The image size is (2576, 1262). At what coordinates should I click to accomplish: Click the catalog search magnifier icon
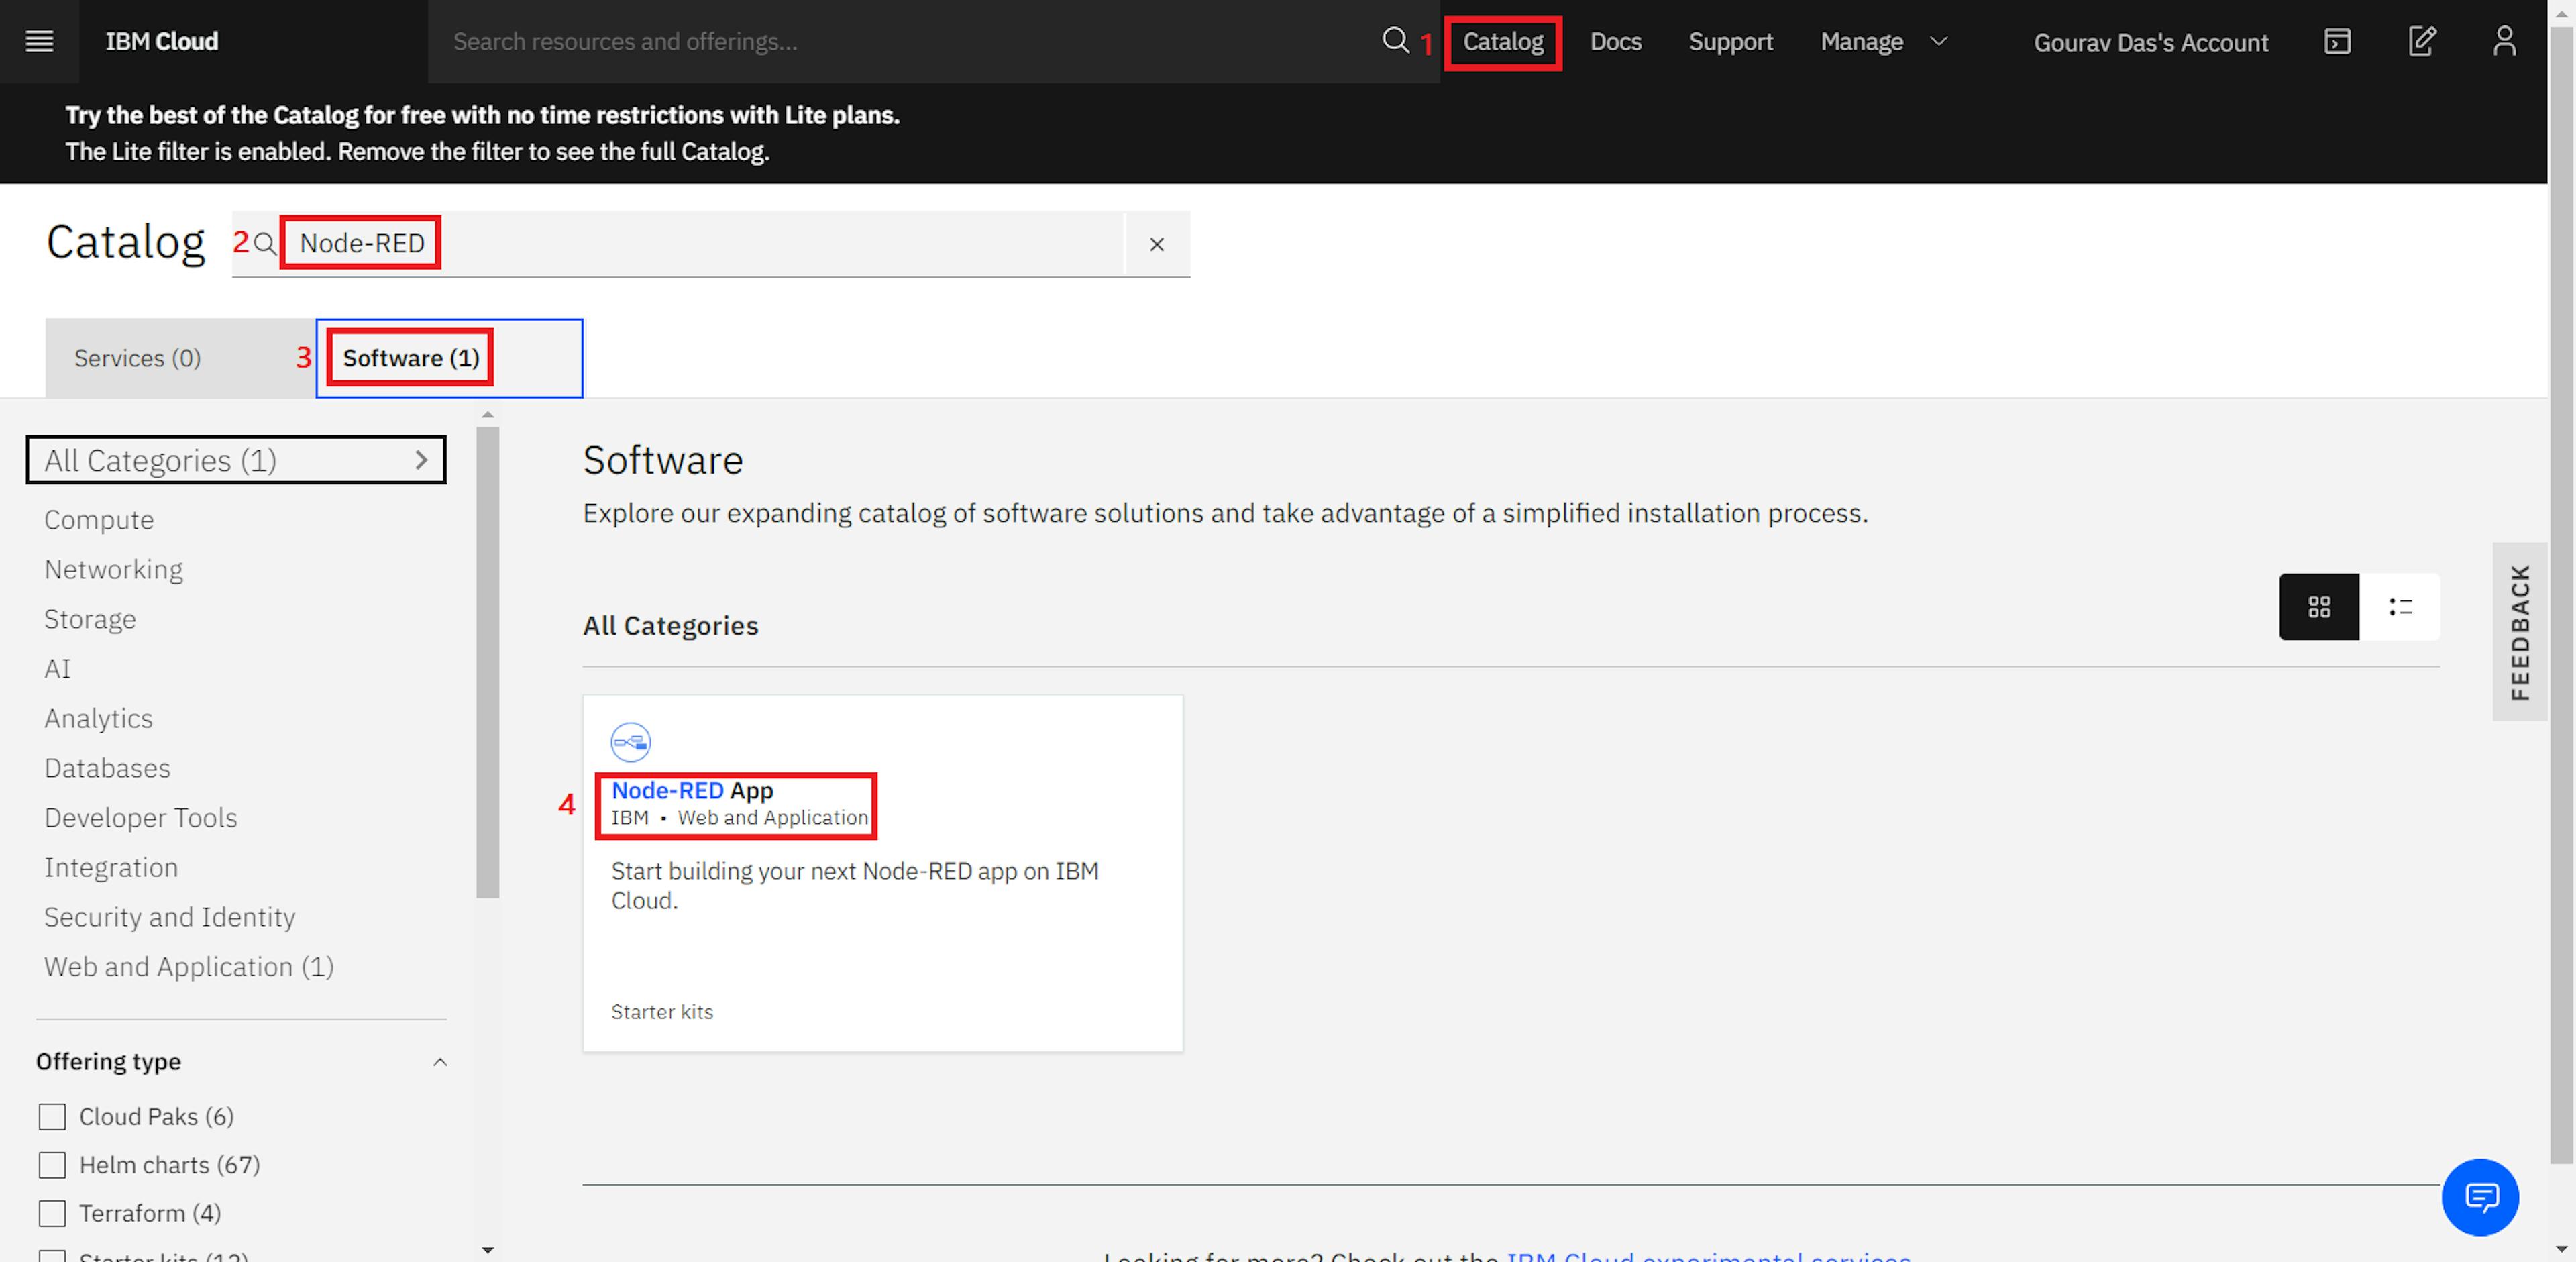(264, 243)
